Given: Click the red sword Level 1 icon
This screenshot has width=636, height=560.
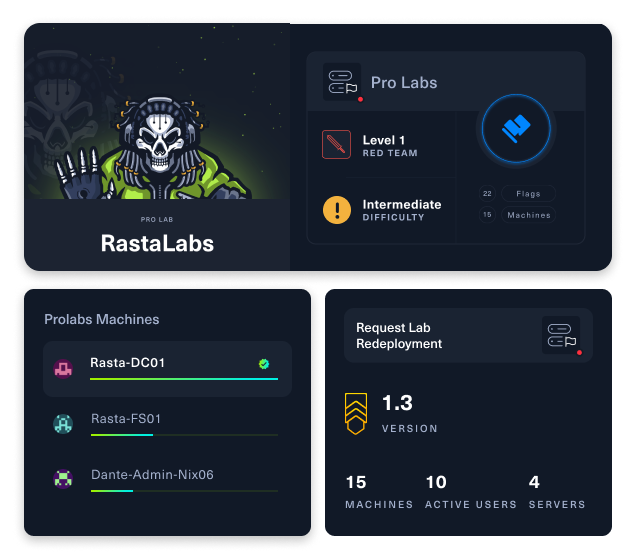Looking at the screenshot, I should (336, 144).
